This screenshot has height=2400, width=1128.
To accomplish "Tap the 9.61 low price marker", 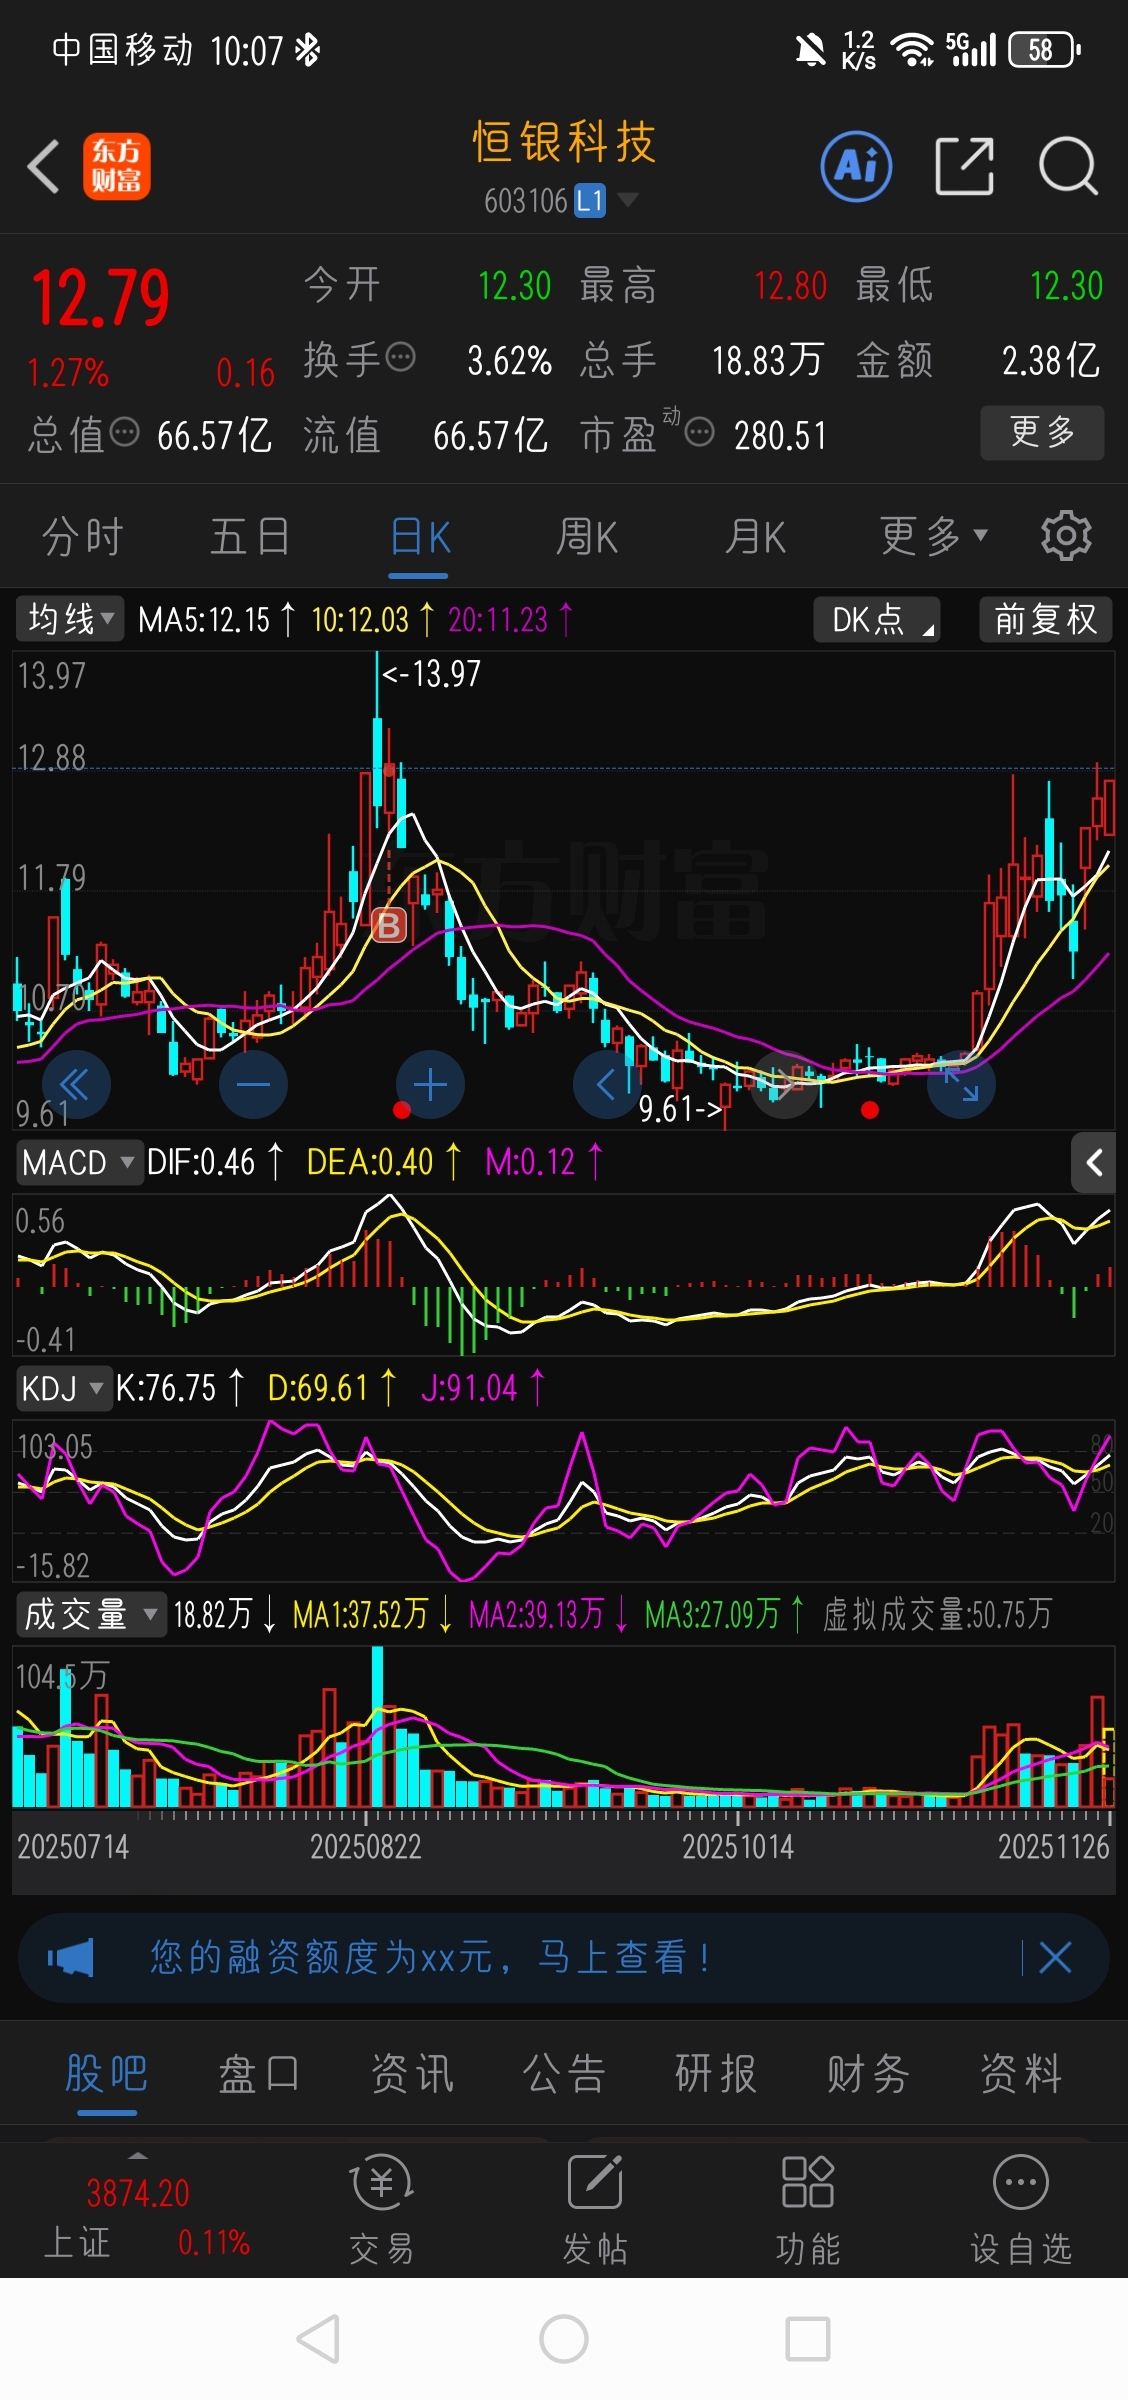I will 680,1108.
